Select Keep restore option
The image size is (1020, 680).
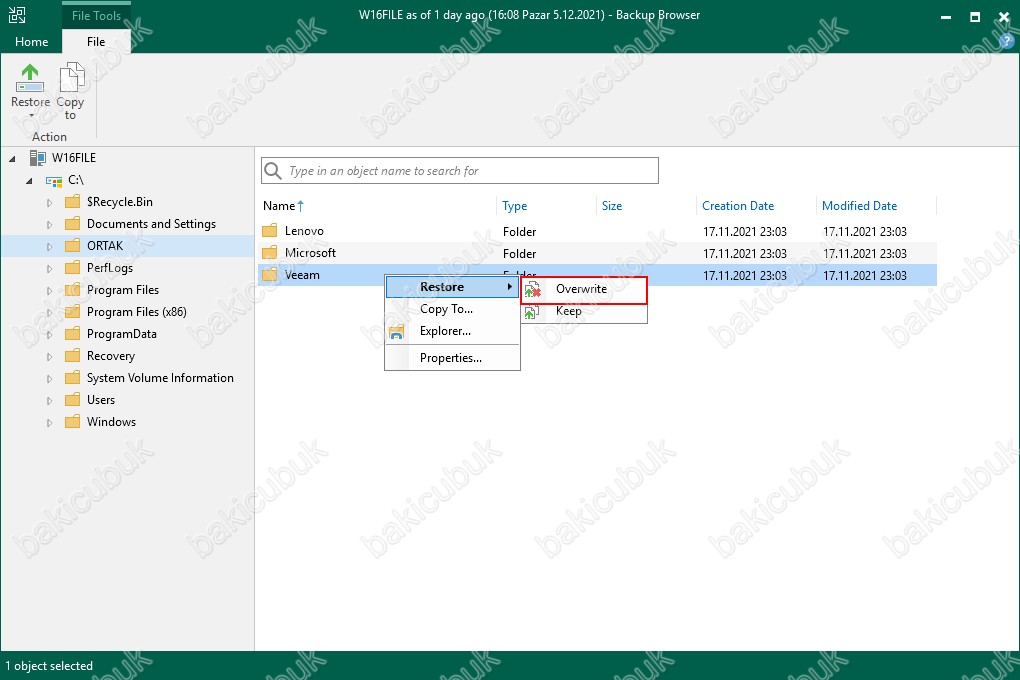coord(584,311)
